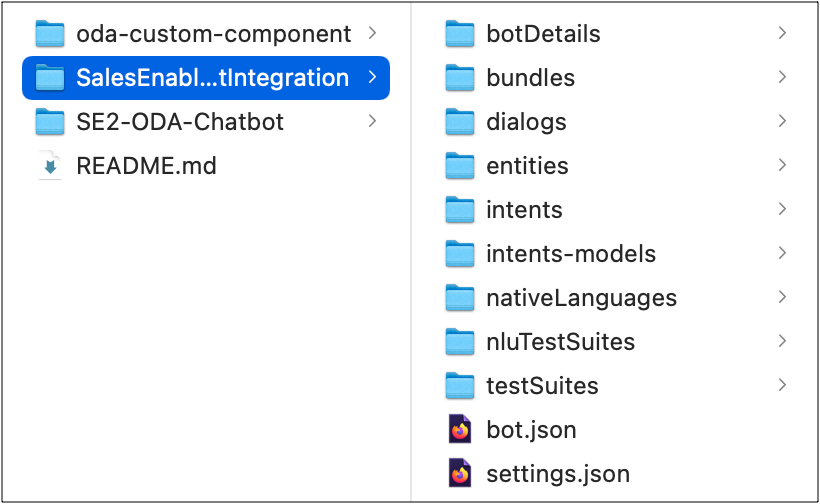
Task: Select the settings.json file name
Action: [x=558, y=473]
